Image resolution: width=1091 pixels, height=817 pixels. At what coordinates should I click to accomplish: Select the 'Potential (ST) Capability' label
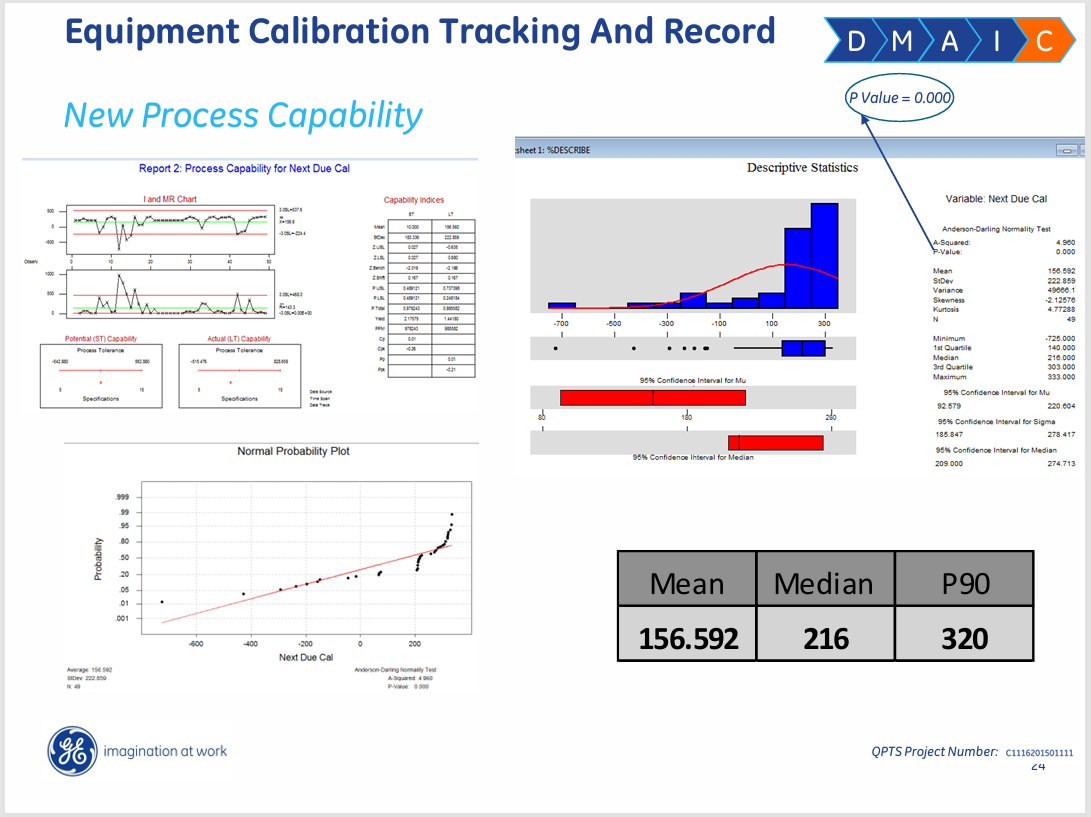coord(101,339)
